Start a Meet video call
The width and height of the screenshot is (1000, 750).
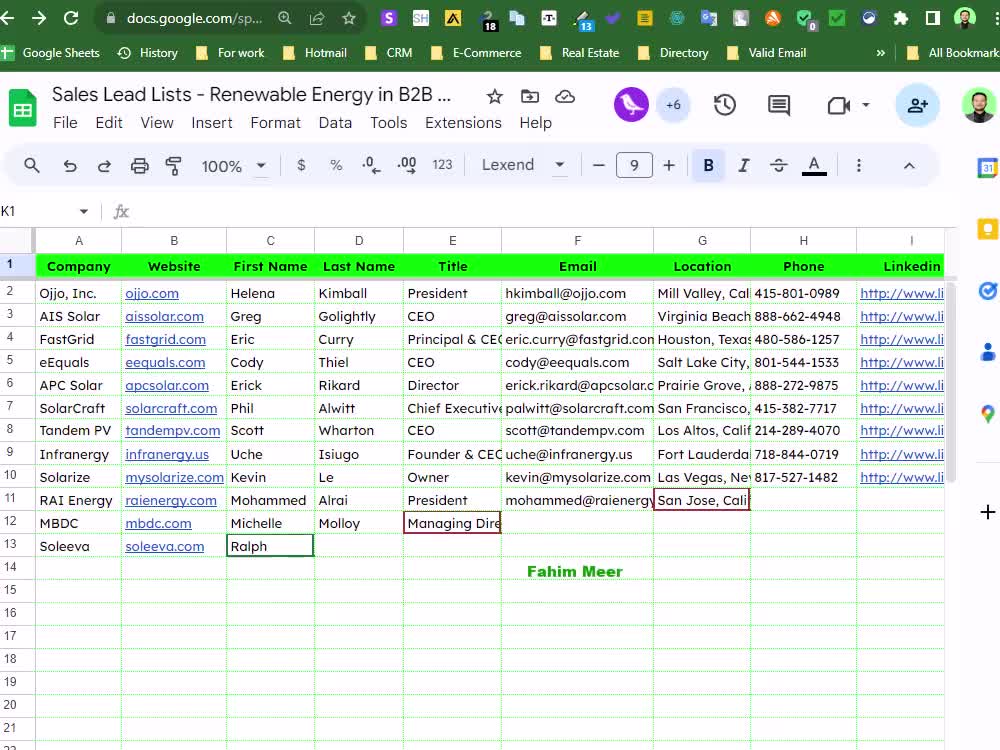pyautogui.click(x=838, y=105)
